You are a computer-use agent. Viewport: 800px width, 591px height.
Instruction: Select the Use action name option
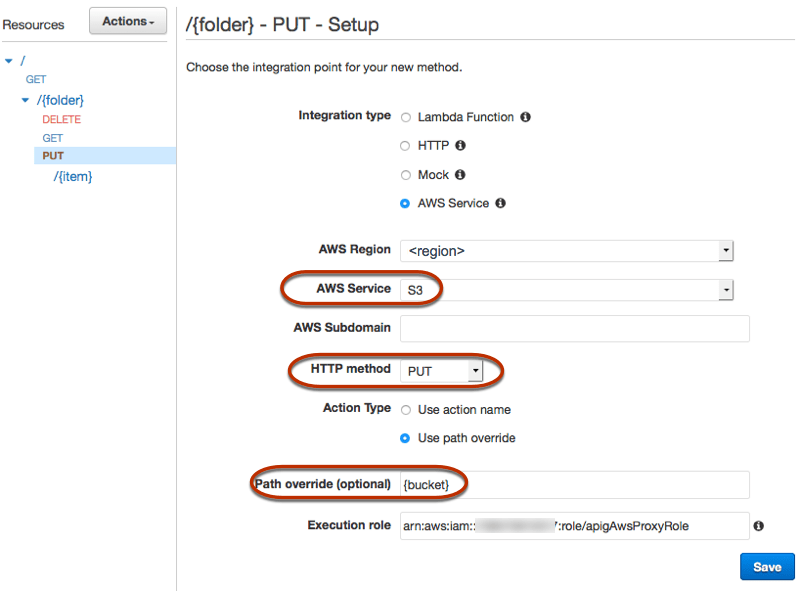[406, 409]
